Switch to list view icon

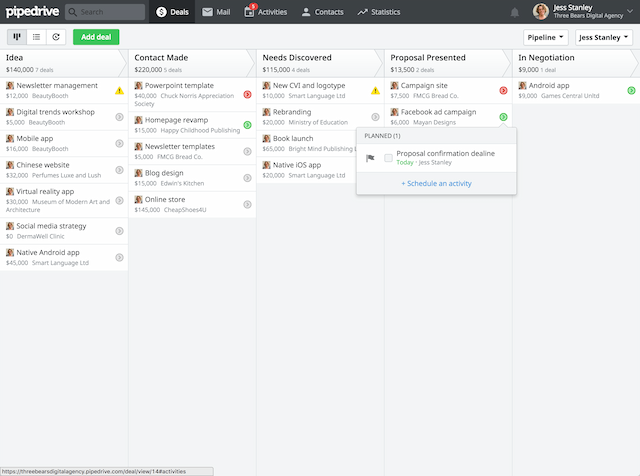[x=36, y=37]
